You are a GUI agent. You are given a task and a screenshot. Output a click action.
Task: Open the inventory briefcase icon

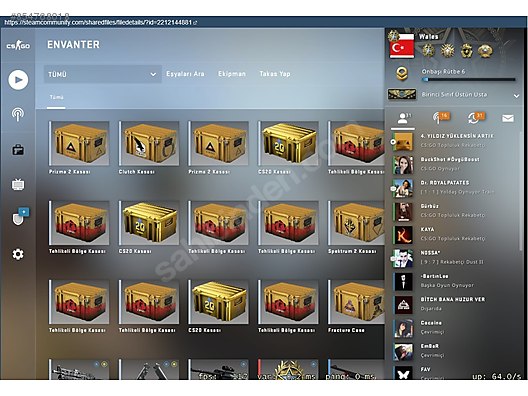pyautogui.click(x=18, y=150)
